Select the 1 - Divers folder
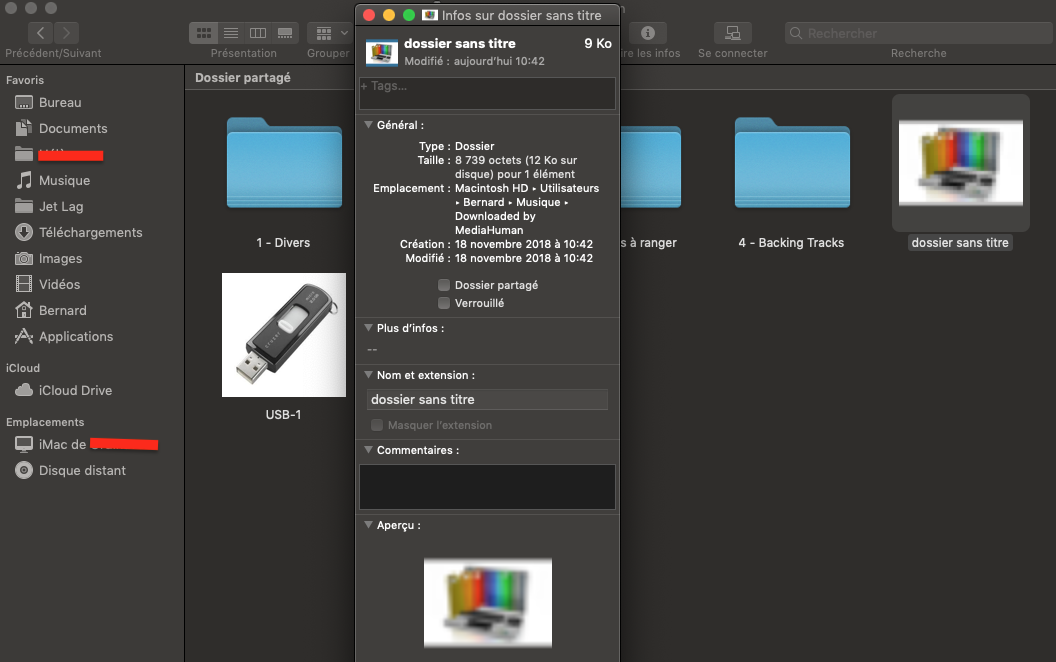Screen dimensions: 1056x662 point(284,163)
